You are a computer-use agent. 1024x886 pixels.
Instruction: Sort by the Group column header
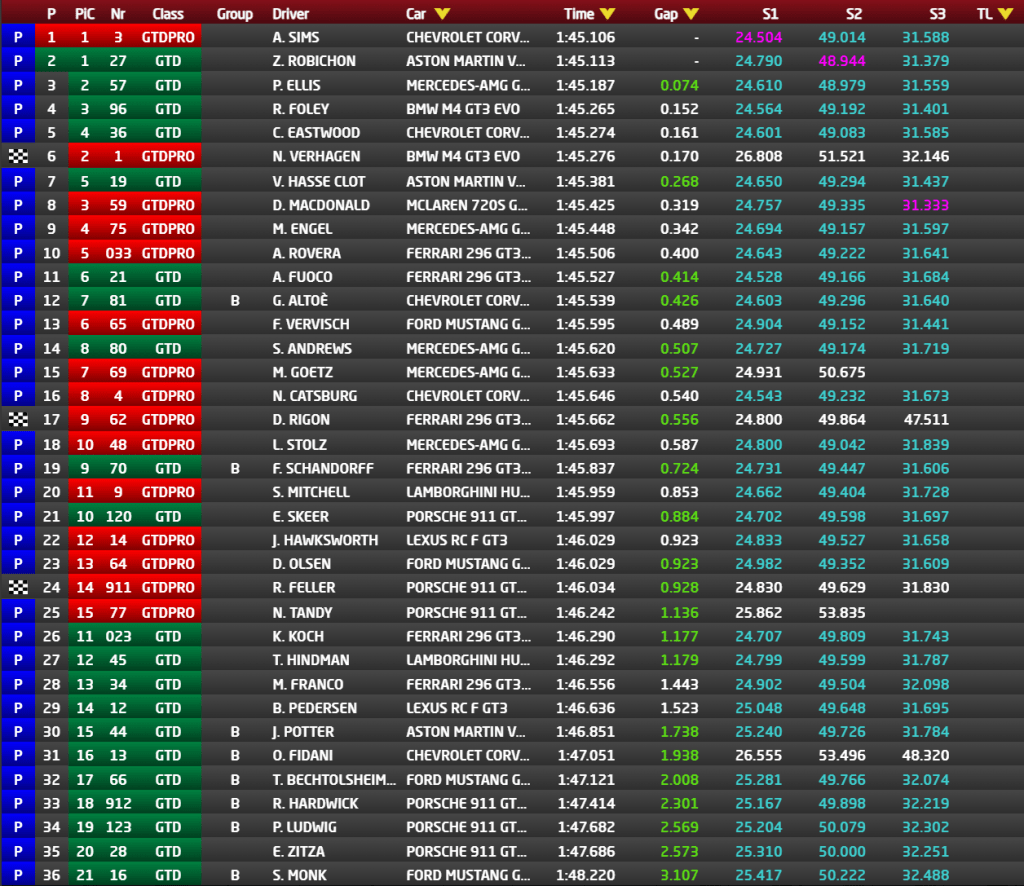(x=234, y=14)
